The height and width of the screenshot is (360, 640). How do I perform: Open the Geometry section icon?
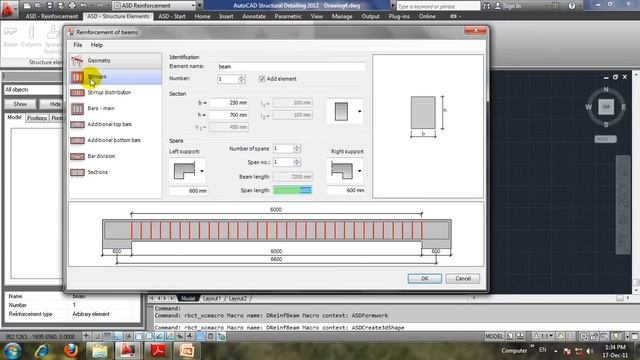coord(77,61)
